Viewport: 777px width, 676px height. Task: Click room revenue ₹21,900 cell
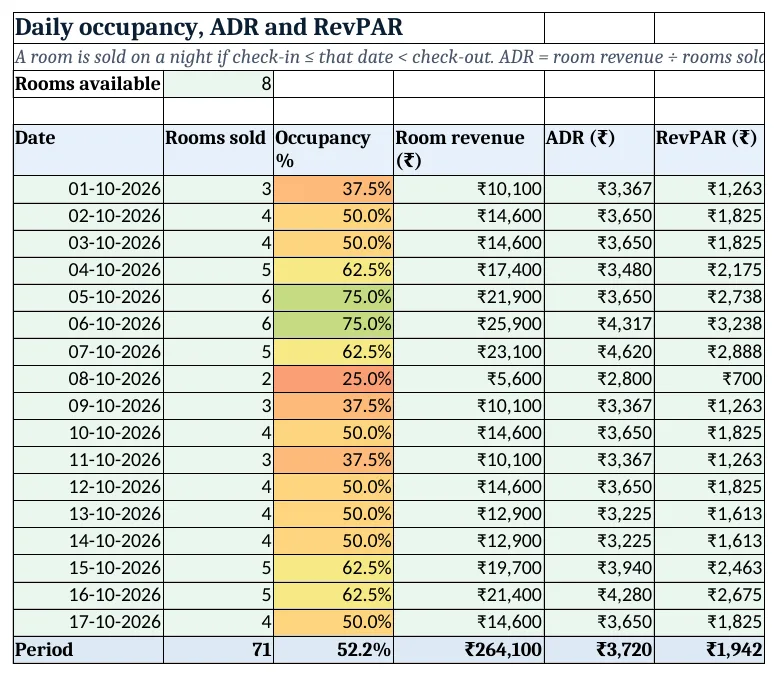(x=469, y=297)
